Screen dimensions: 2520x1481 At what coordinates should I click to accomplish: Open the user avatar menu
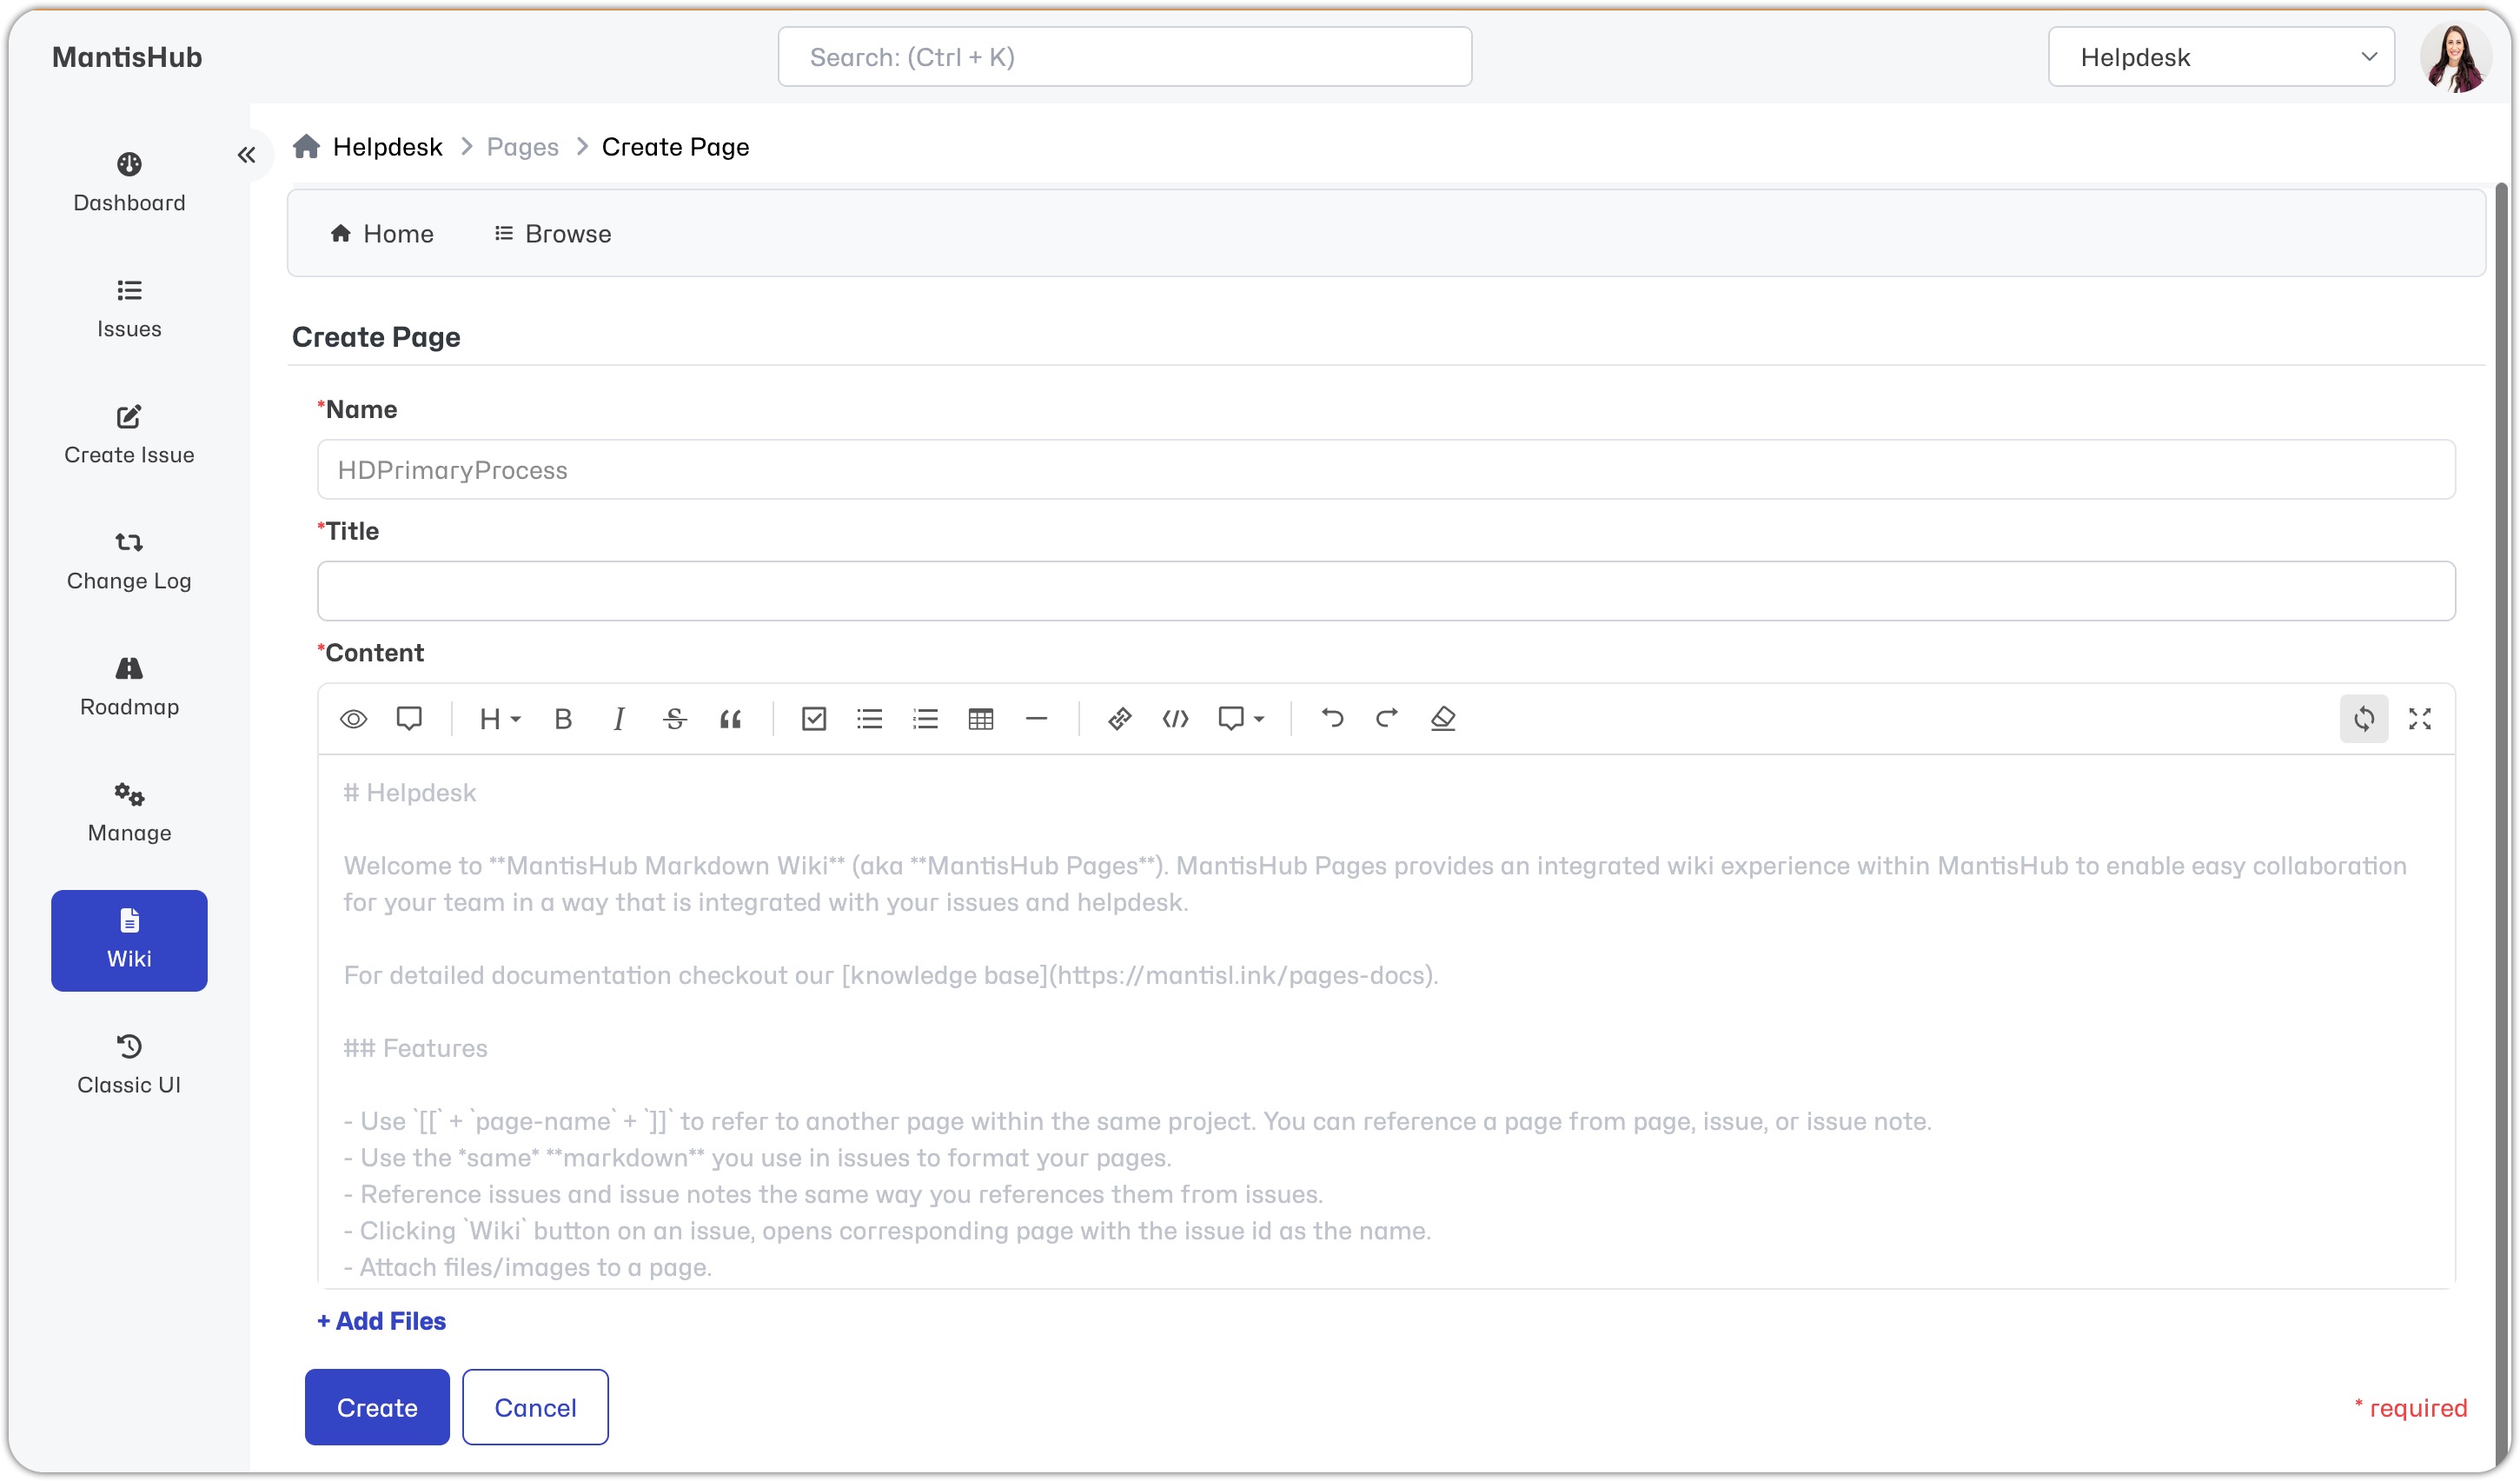pyautogui.click(x=2455, y=57)
